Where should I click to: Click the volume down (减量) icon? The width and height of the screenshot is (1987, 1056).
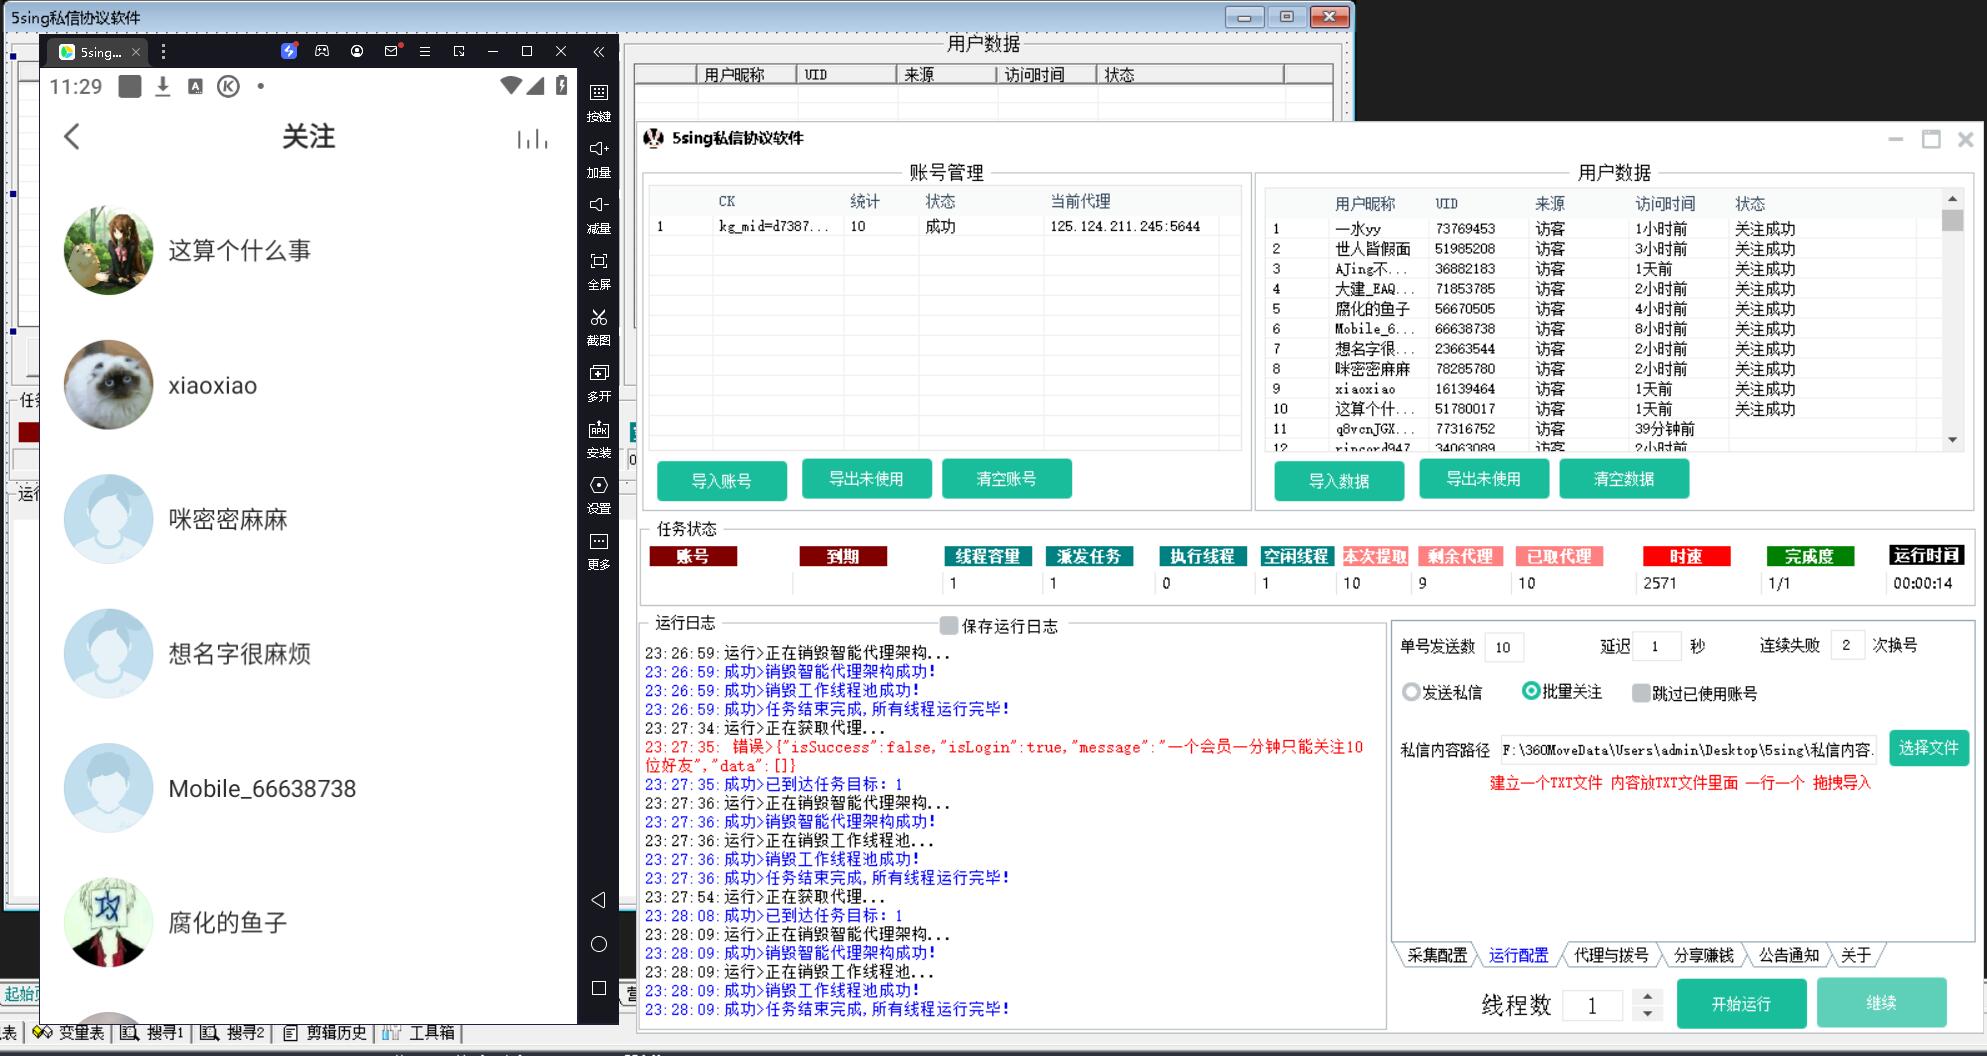click(599, 205)
